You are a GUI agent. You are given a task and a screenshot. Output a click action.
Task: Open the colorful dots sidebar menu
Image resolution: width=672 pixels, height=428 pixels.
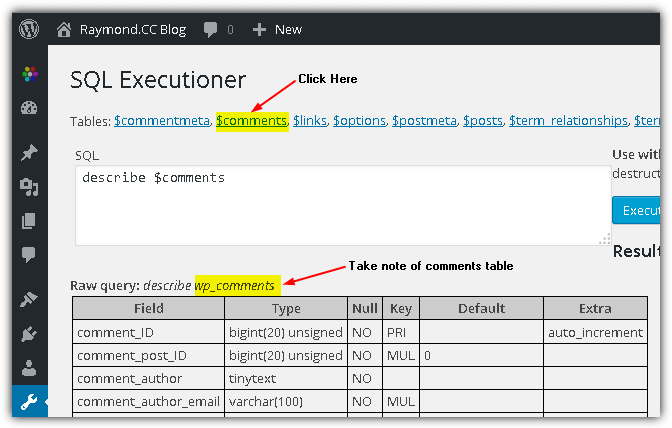point(30,74)
